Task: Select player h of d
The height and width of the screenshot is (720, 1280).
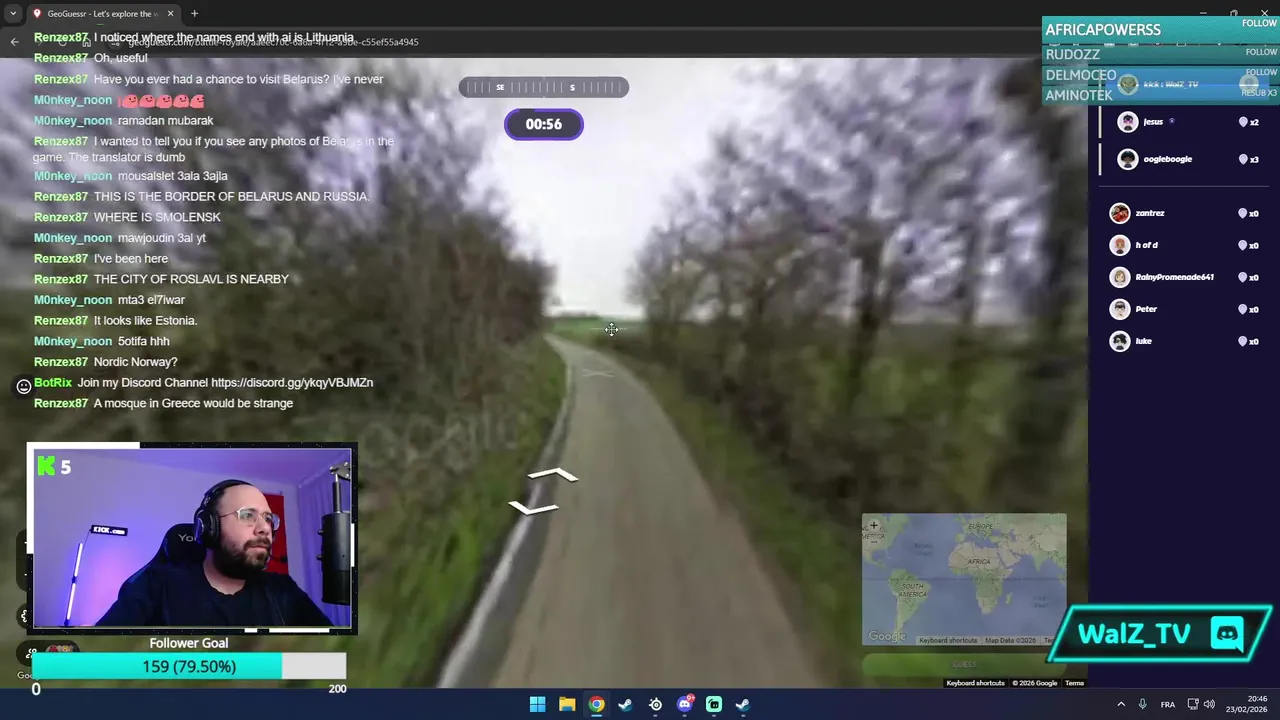Action: point(1183,245)
